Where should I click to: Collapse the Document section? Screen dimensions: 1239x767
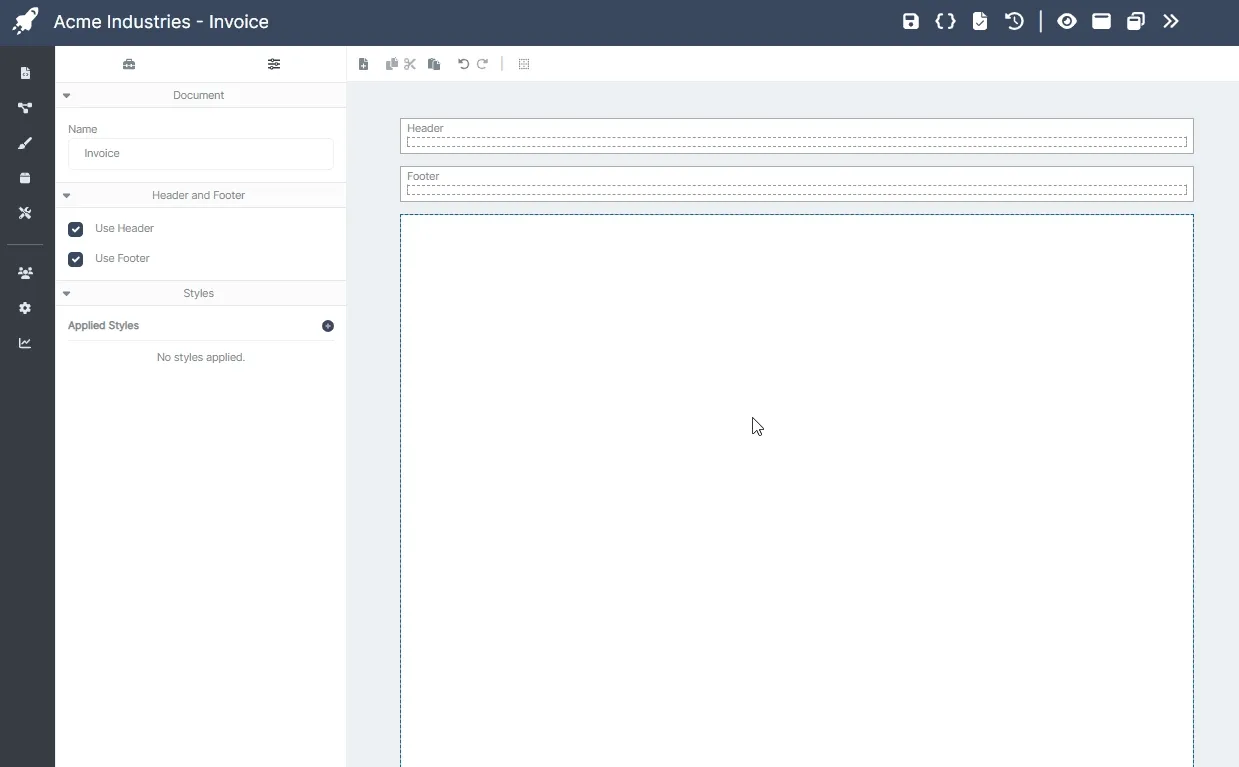coord(66,95)
